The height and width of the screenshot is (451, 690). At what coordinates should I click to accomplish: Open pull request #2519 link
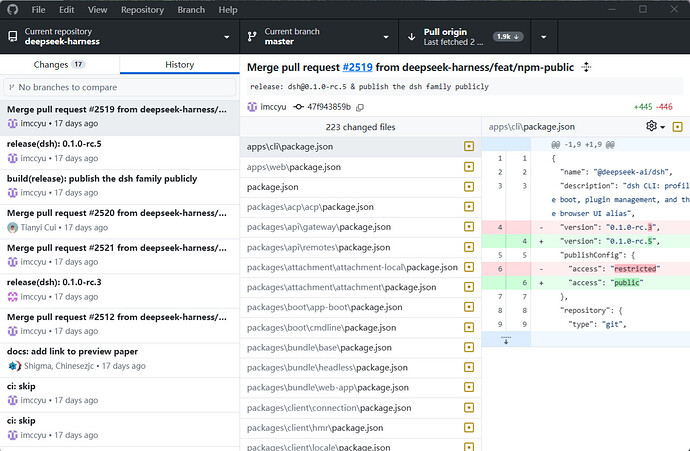click(x=357, y=67)
